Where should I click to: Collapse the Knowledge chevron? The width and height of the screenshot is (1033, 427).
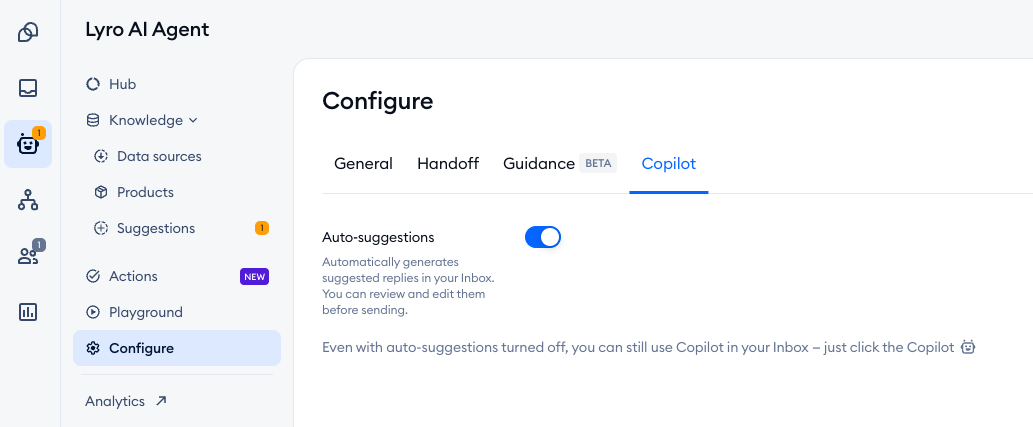193,121
